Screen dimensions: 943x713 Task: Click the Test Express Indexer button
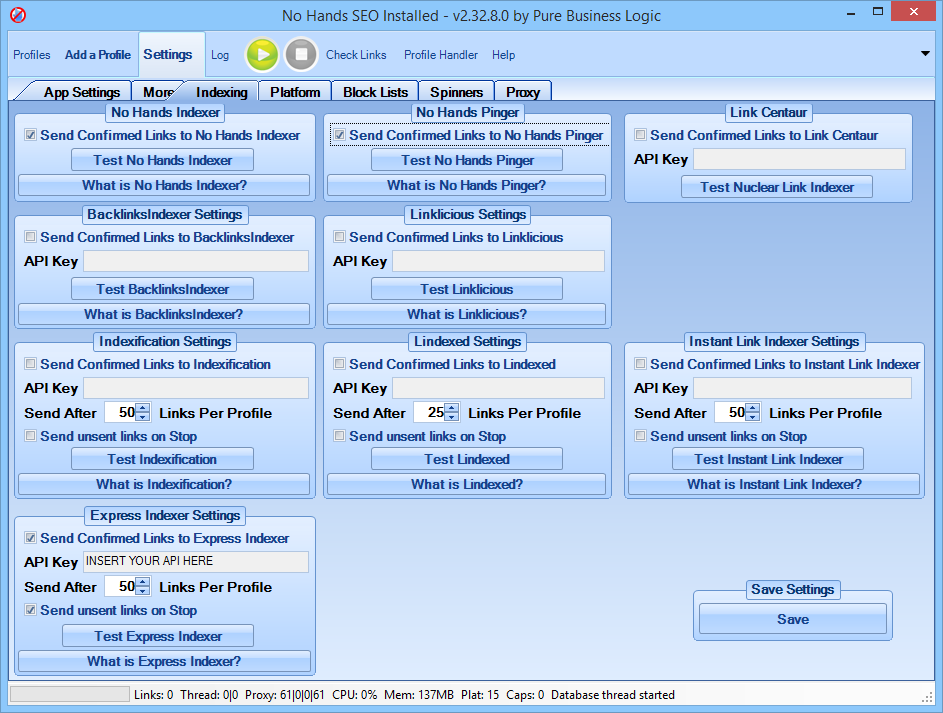[x=158, y=636]
